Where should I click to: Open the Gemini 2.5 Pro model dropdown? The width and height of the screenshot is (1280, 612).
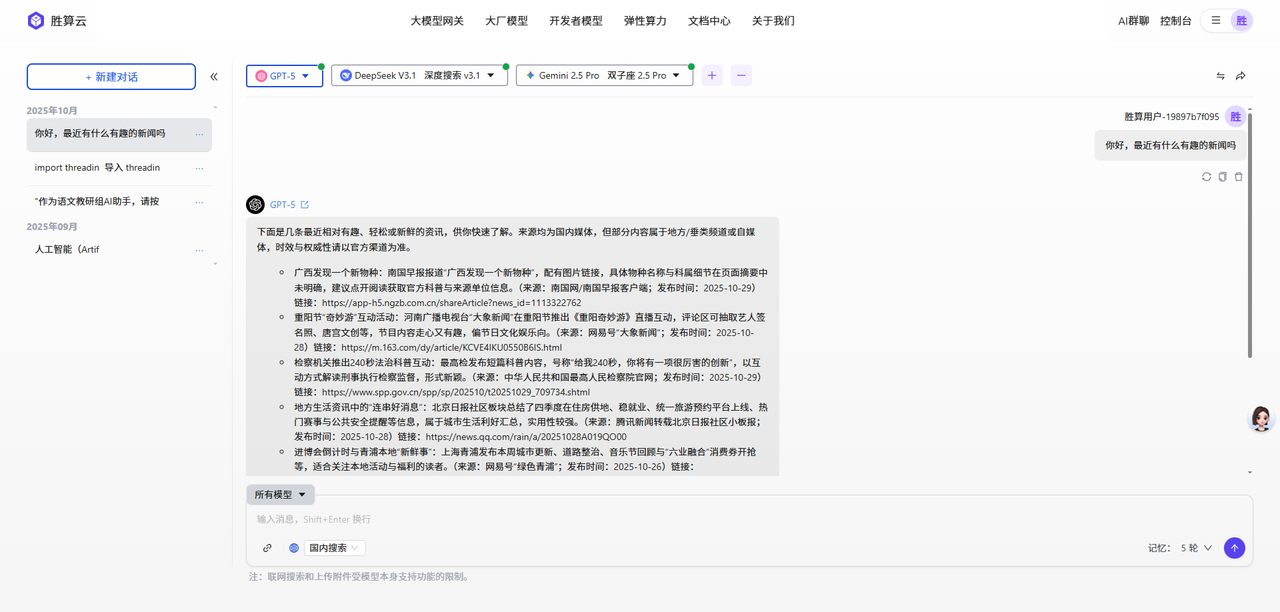pyautogui.click(x=604, y=75)
